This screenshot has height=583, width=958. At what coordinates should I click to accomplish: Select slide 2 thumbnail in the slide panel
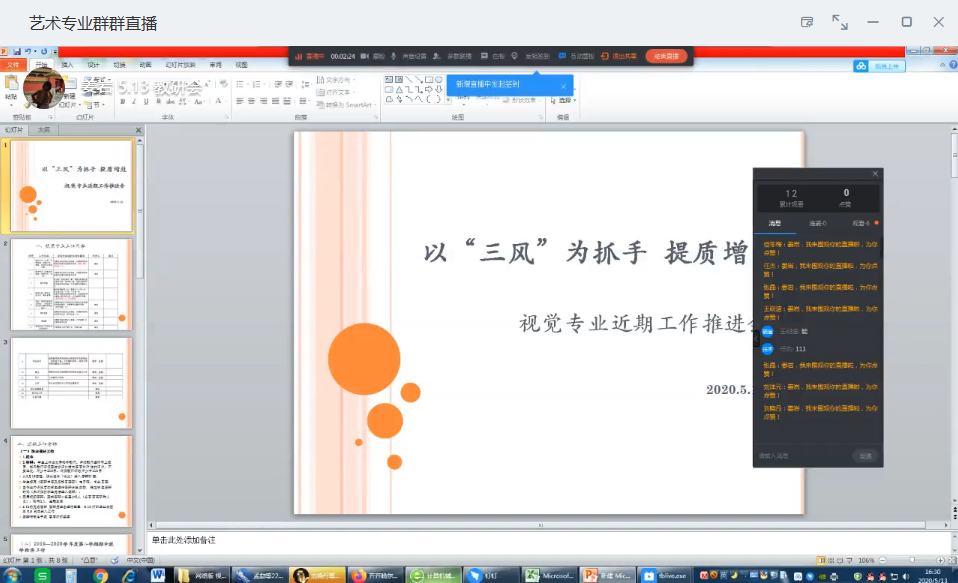coord(71,284)
